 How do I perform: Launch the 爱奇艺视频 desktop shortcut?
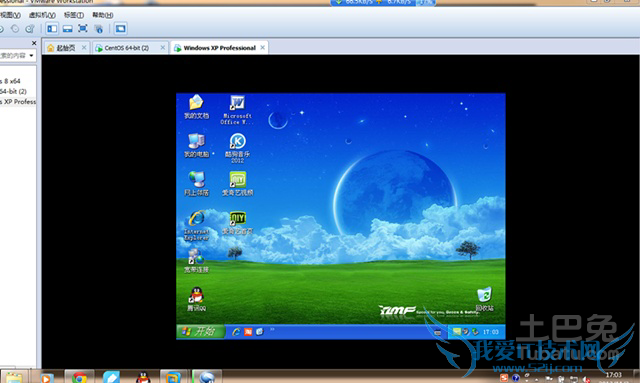tap(238, 184)
